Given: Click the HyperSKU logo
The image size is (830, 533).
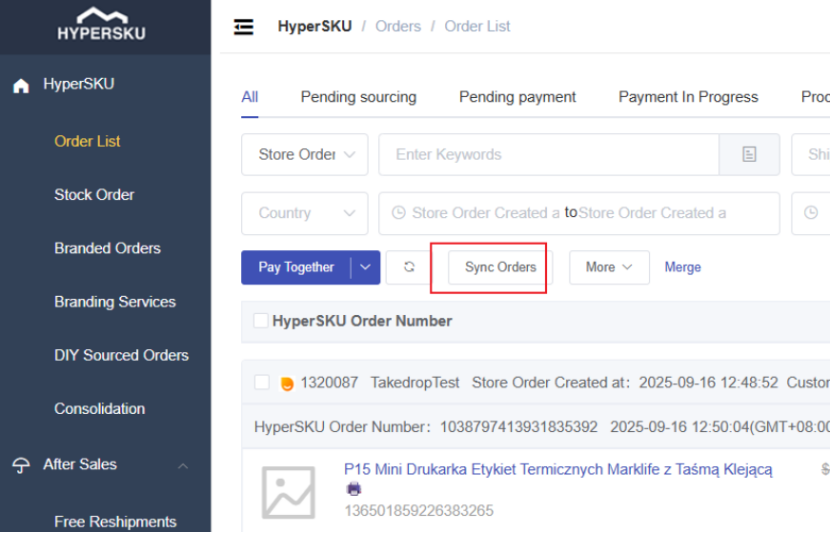Looking at the screenshot, I should tap(102, 25).
